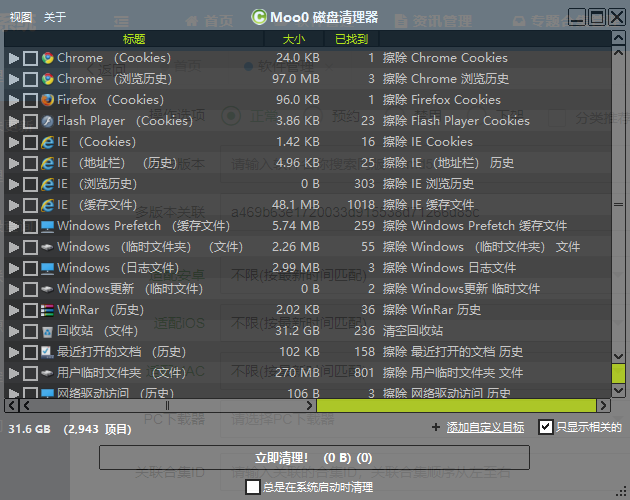Click the document icon of 最近打开的文档 row

[x=47, y=352]
